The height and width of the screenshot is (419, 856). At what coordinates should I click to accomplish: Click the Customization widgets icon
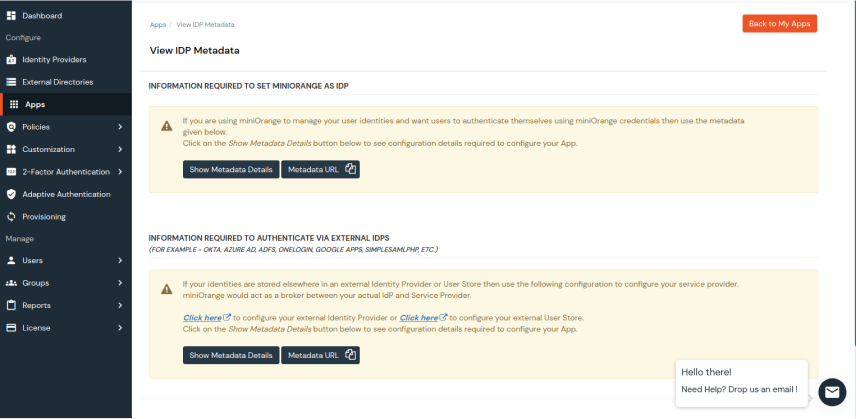click(x=11, y=149)
